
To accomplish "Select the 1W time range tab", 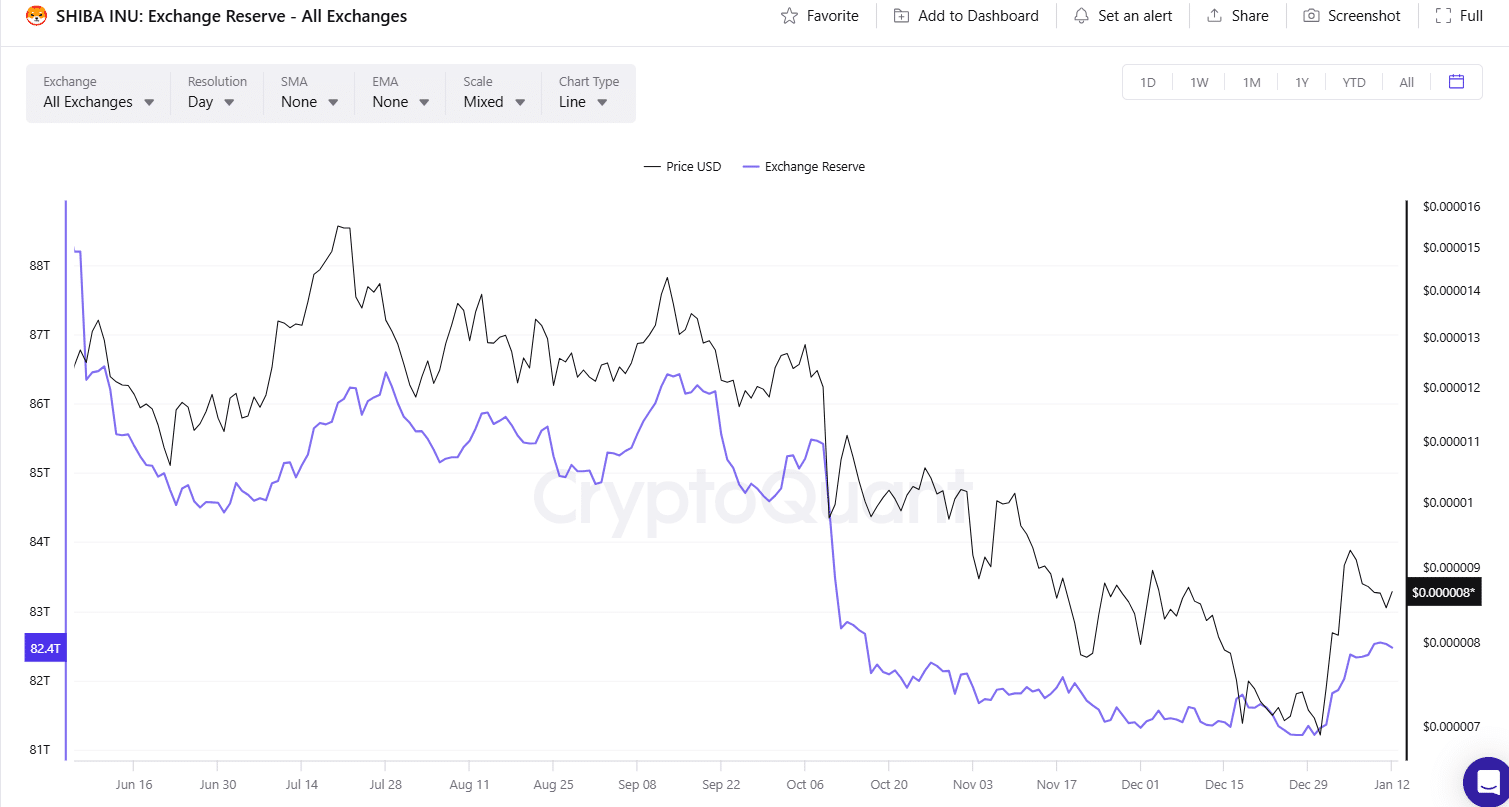I will coord(1199,82).
